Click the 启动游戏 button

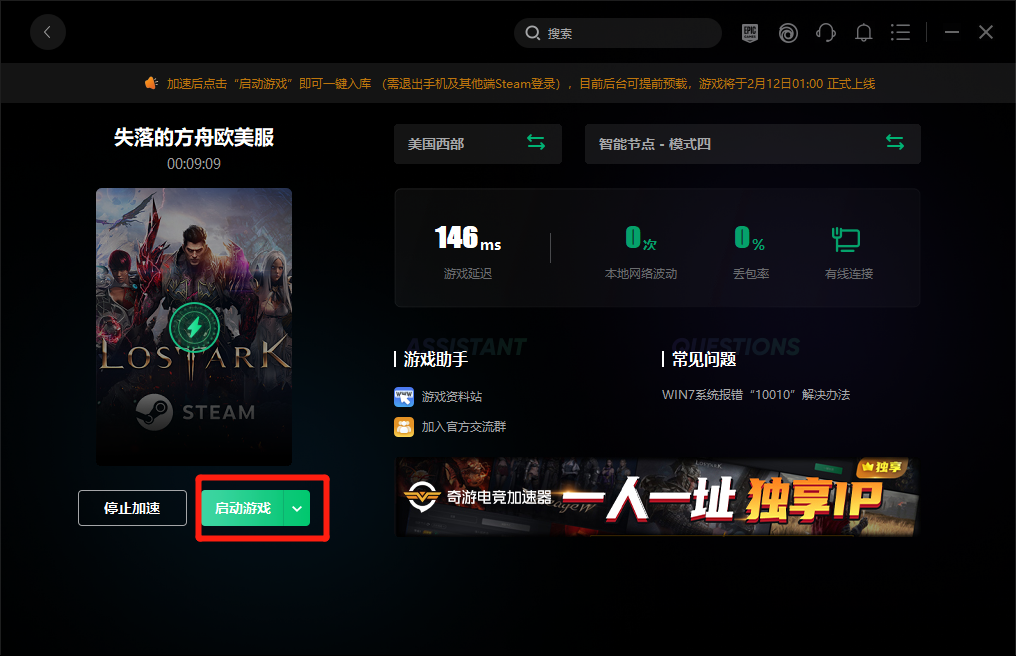click(x=242, y=508)
